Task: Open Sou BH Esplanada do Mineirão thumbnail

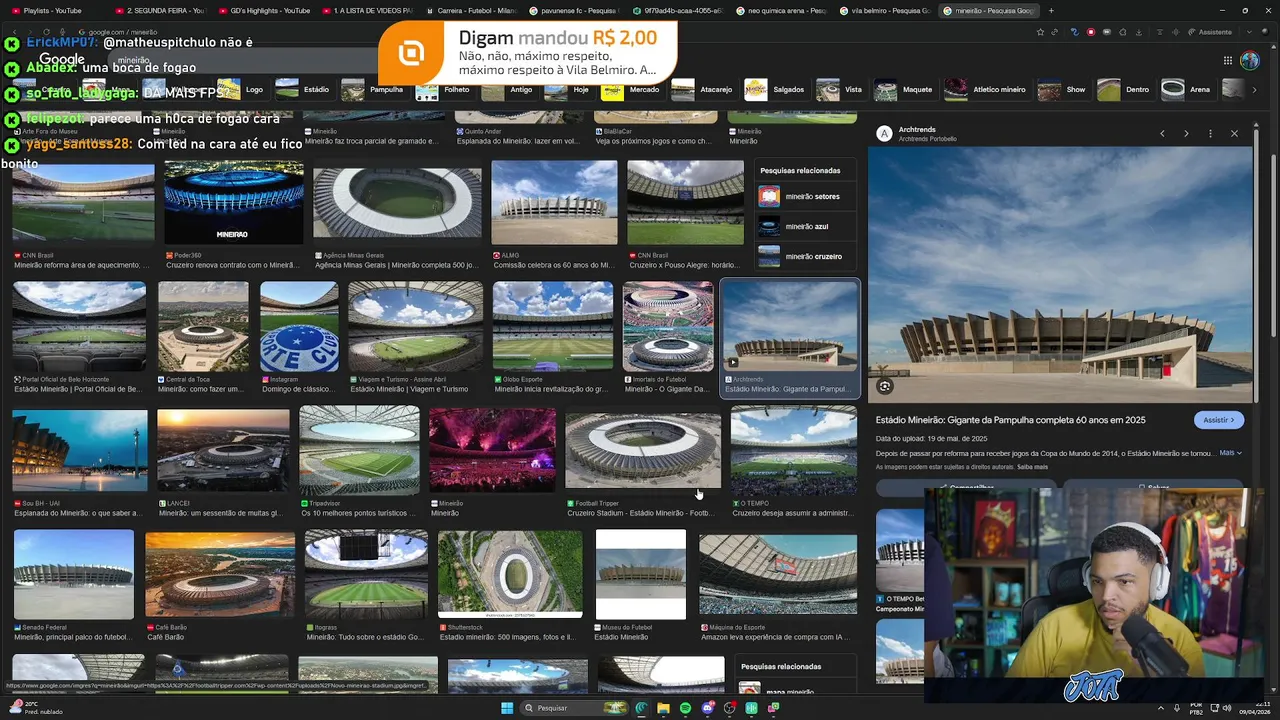Action: pos(80,450)
